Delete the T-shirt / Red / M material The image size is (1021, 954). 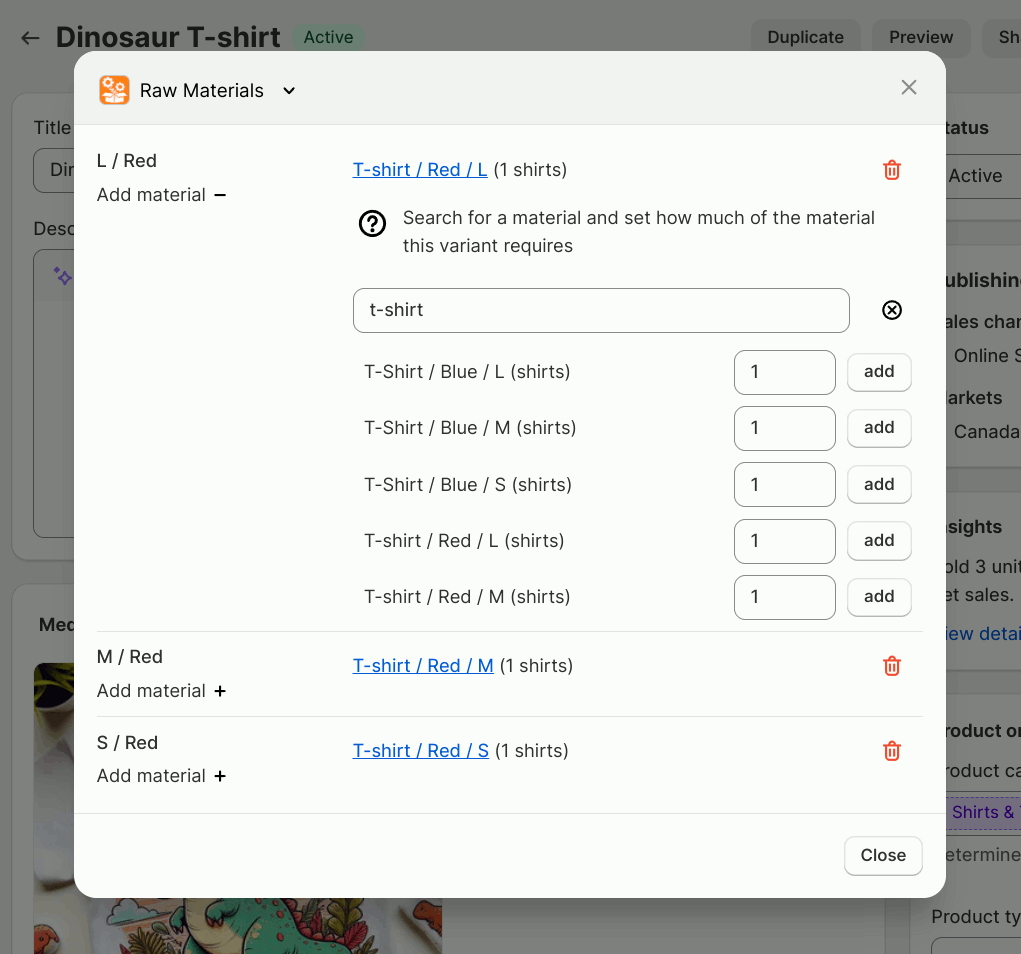pyautogui.click(x=891, y=666)
